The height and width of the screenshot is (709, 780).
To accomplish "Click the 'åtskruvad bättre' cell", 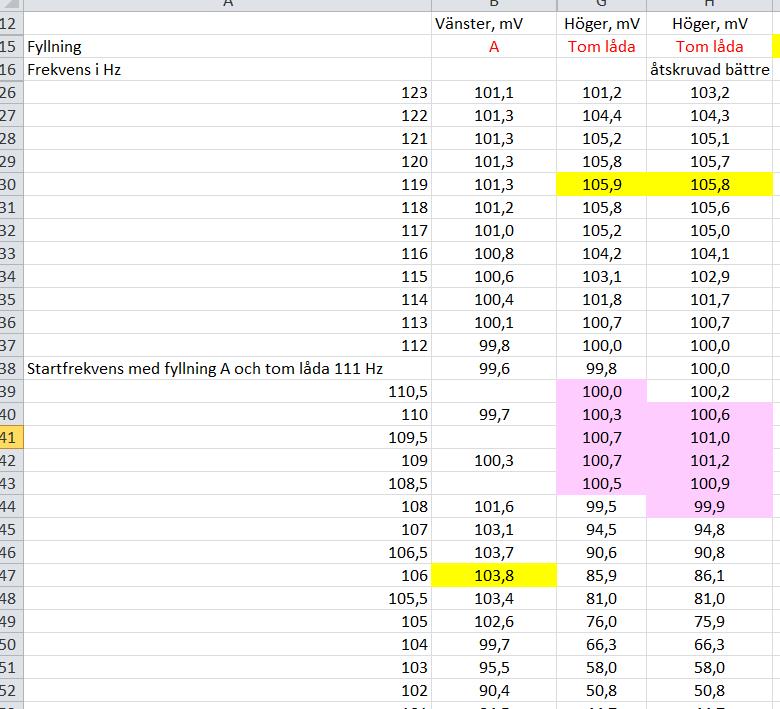I will tap(709, 69).
